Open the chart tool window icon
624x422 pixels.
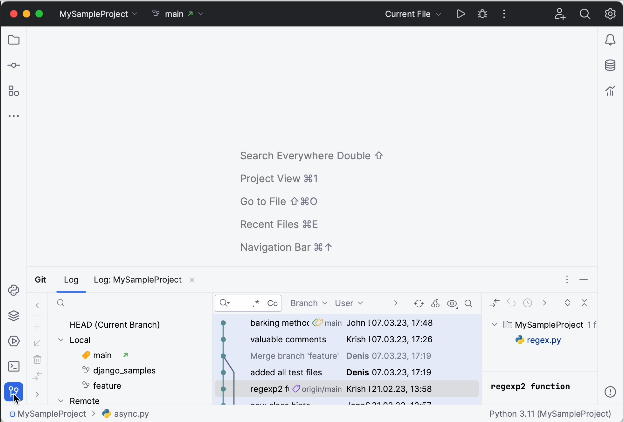(x=610, y=91)
